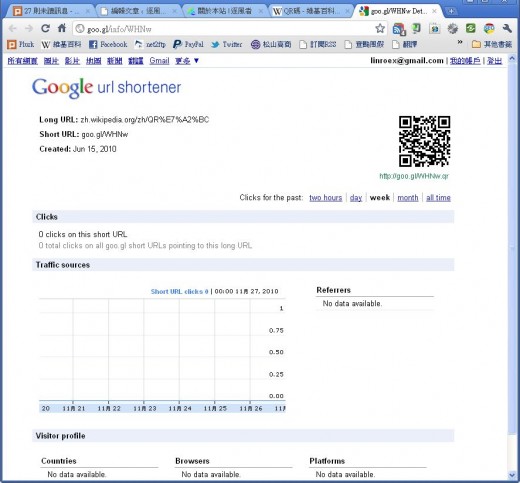Open a new tab with the plus button
The height and width of the screenshot is (483, 520).
coord(451,11)
